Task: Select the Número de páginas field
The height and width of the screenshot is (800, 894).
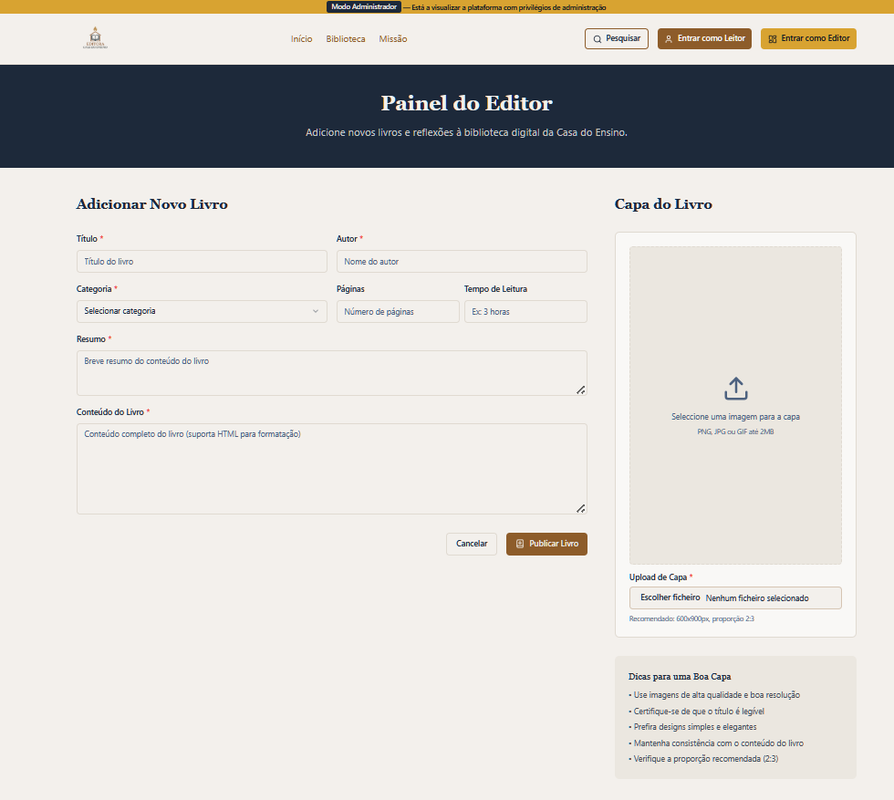Action: (x=397, y=312)
